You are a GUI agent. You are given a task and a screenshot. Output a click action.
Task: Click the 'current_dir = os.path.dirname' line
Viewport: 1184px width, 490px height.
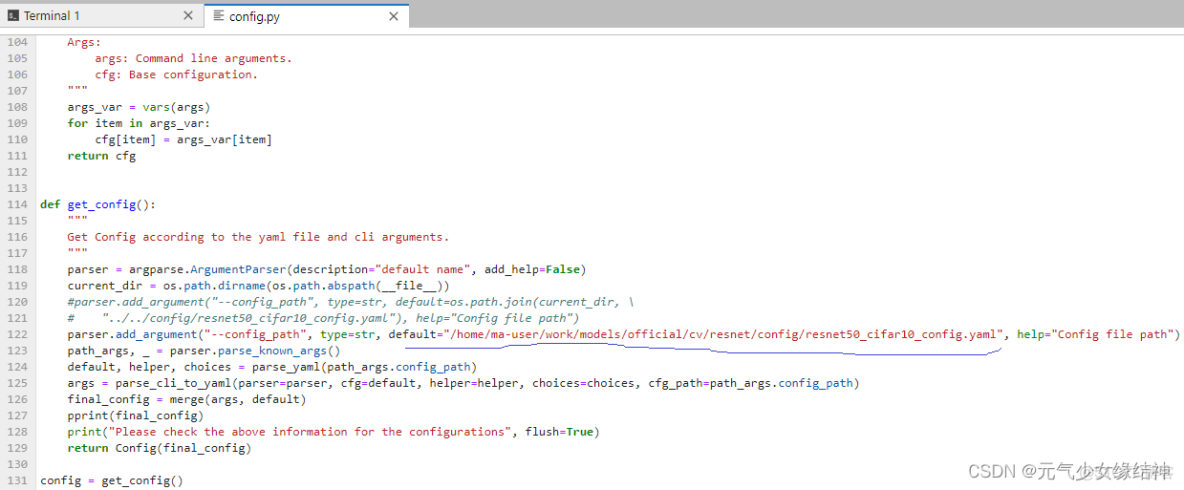point(258,285)
